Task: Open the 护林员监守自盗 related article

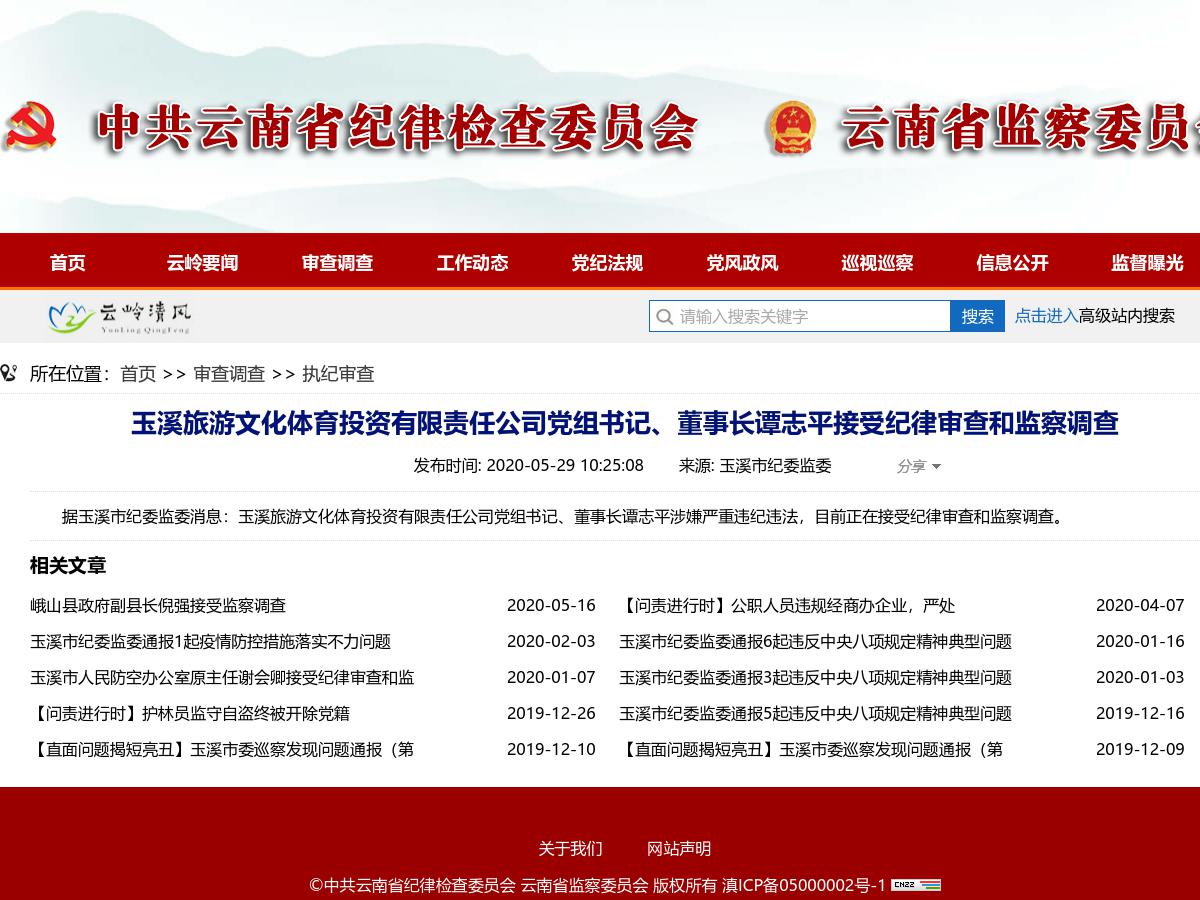Action: click(x=190, y=713)
